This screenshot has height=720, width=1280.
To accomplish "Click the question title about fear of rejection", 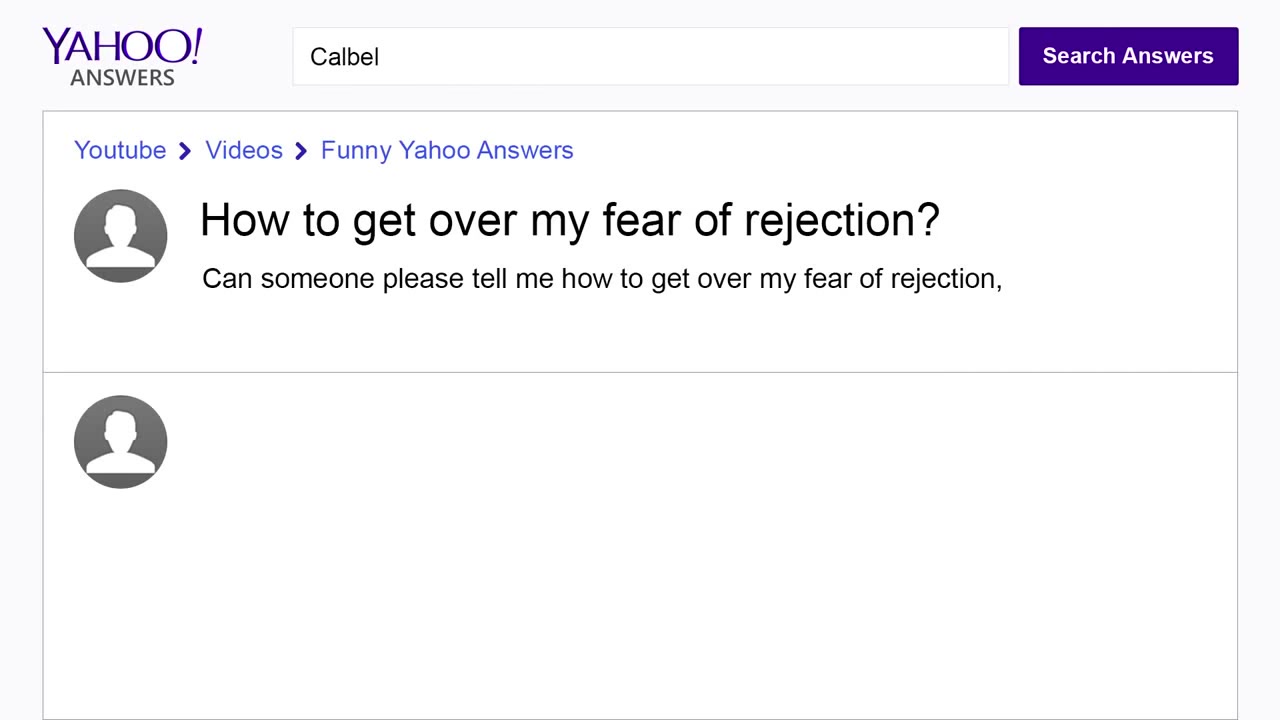I will point(569,220).
